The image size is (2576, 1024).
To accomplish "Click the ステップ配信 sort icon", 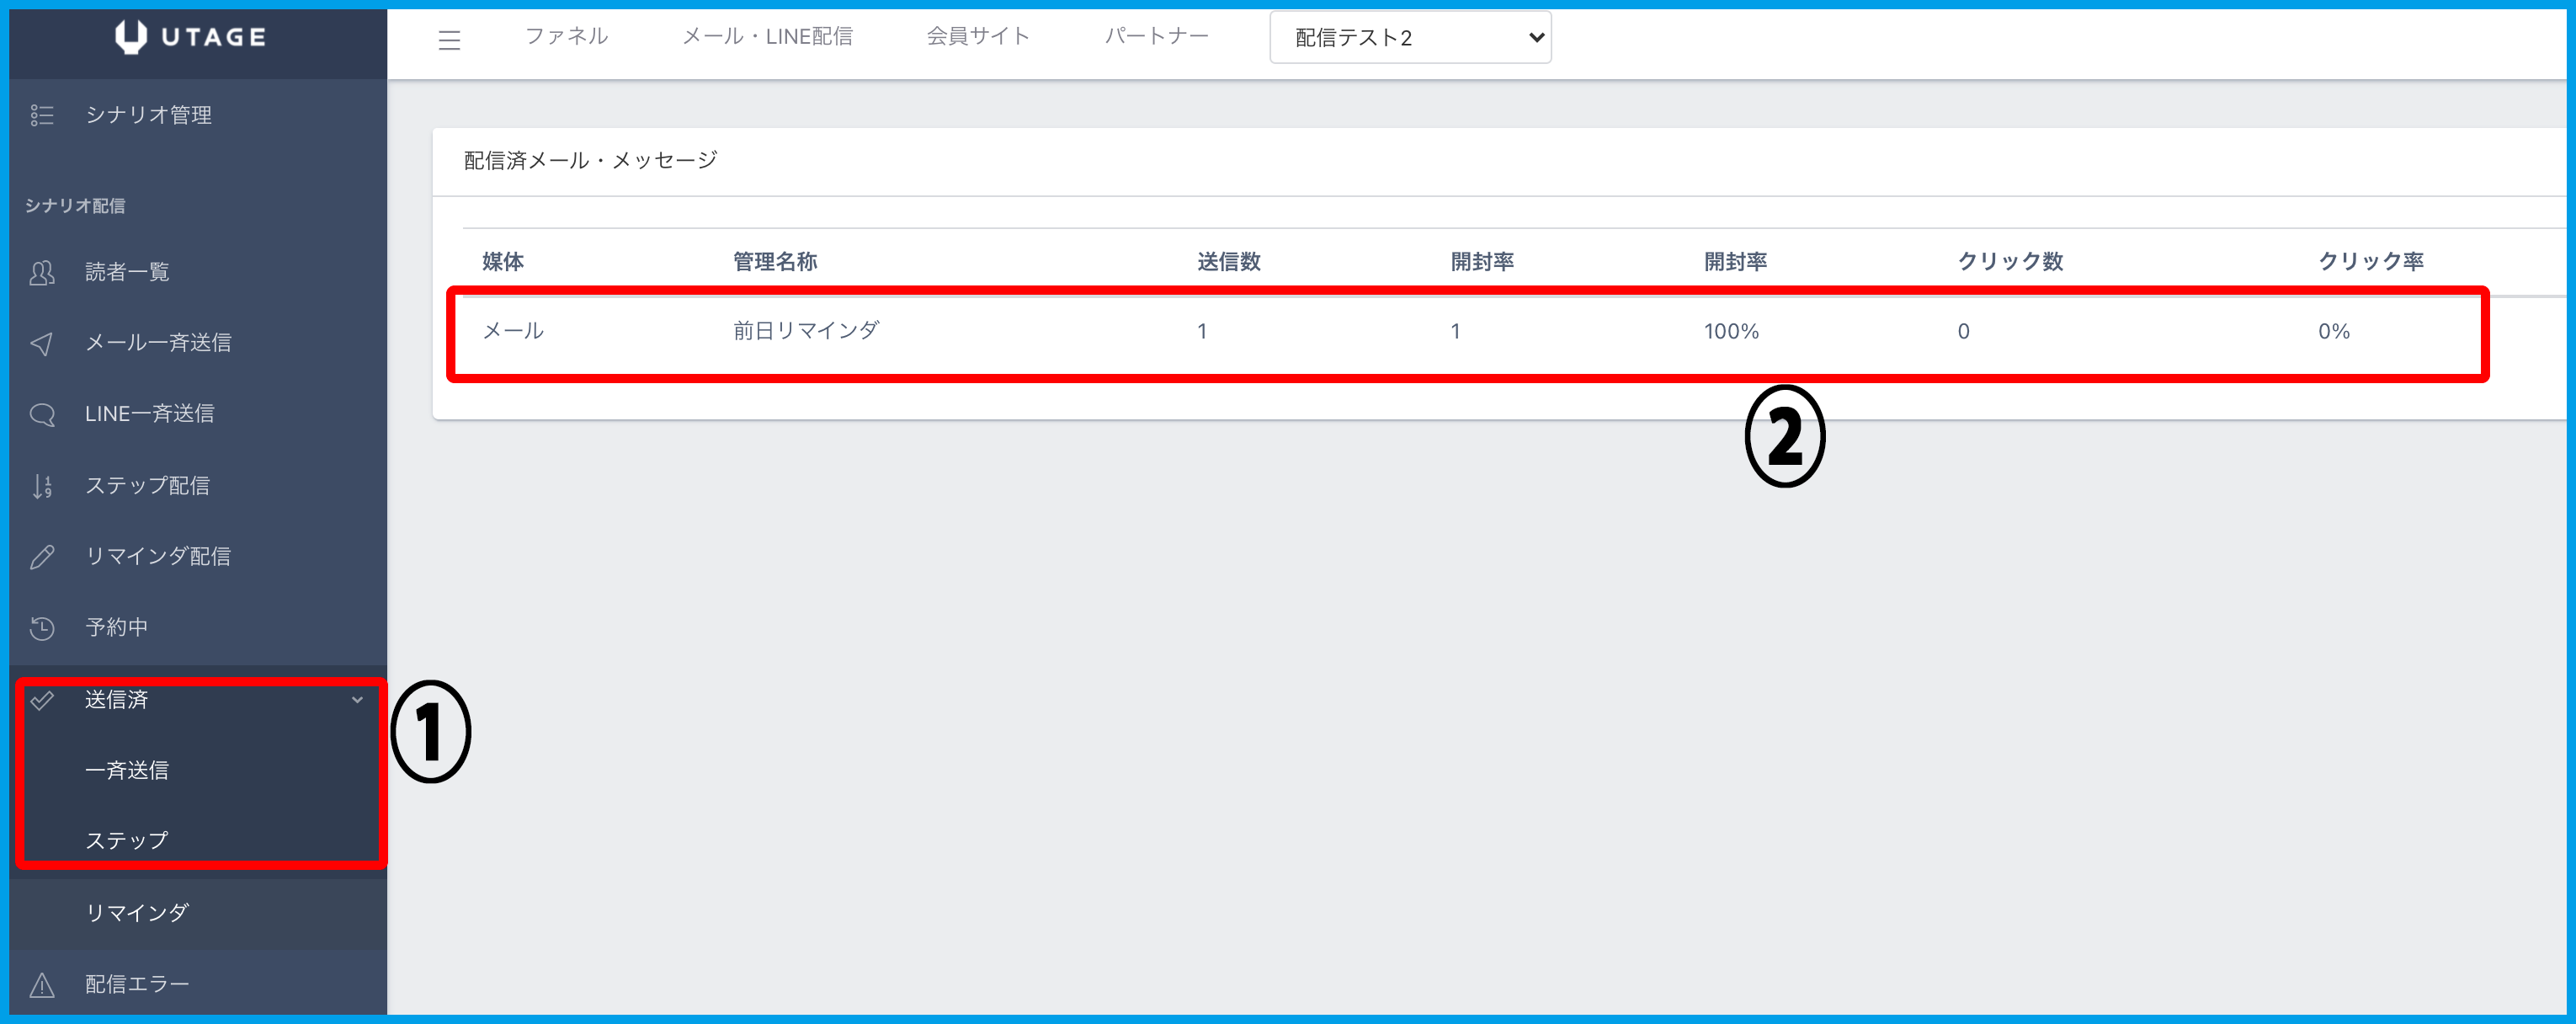I will [42, 486].
